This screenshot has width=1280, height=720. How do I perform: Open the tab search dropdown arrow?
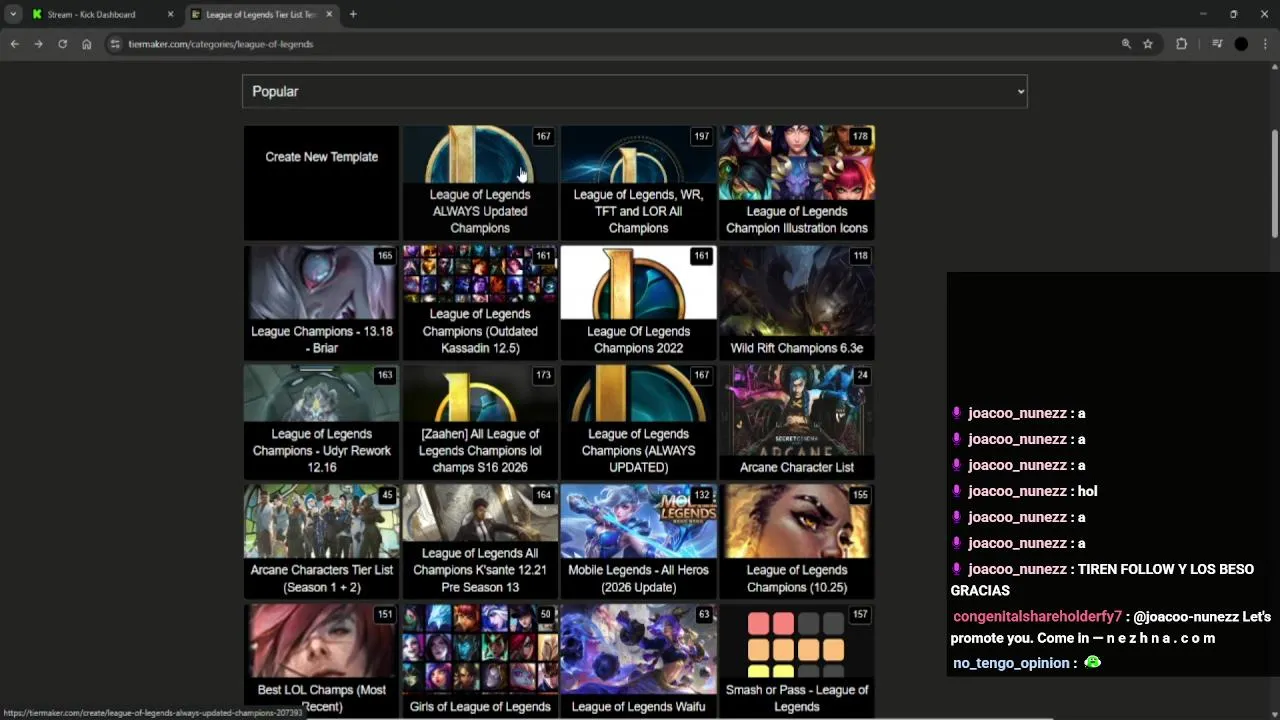coord(13,14)
